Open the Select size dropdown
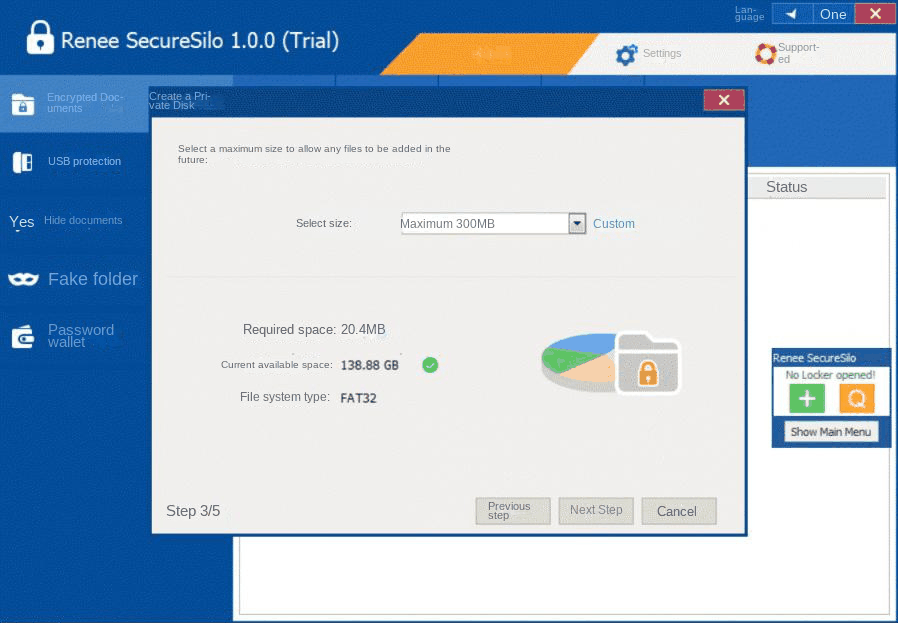 pos(577,223)
